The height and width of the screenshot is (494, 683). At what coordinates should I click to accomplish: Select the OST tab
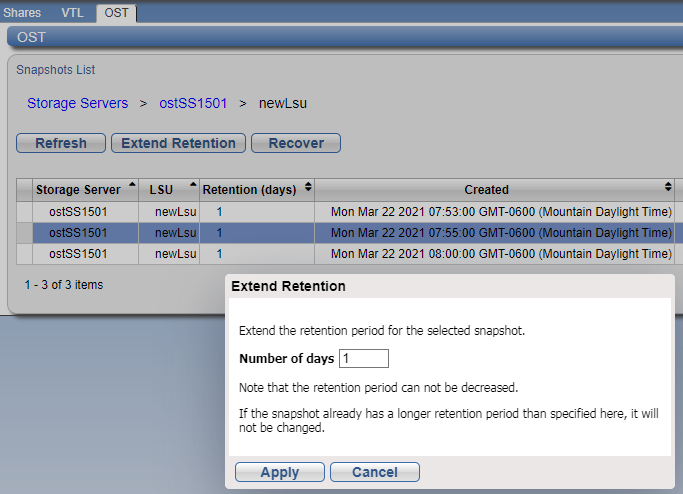click(x=117, y=13)
